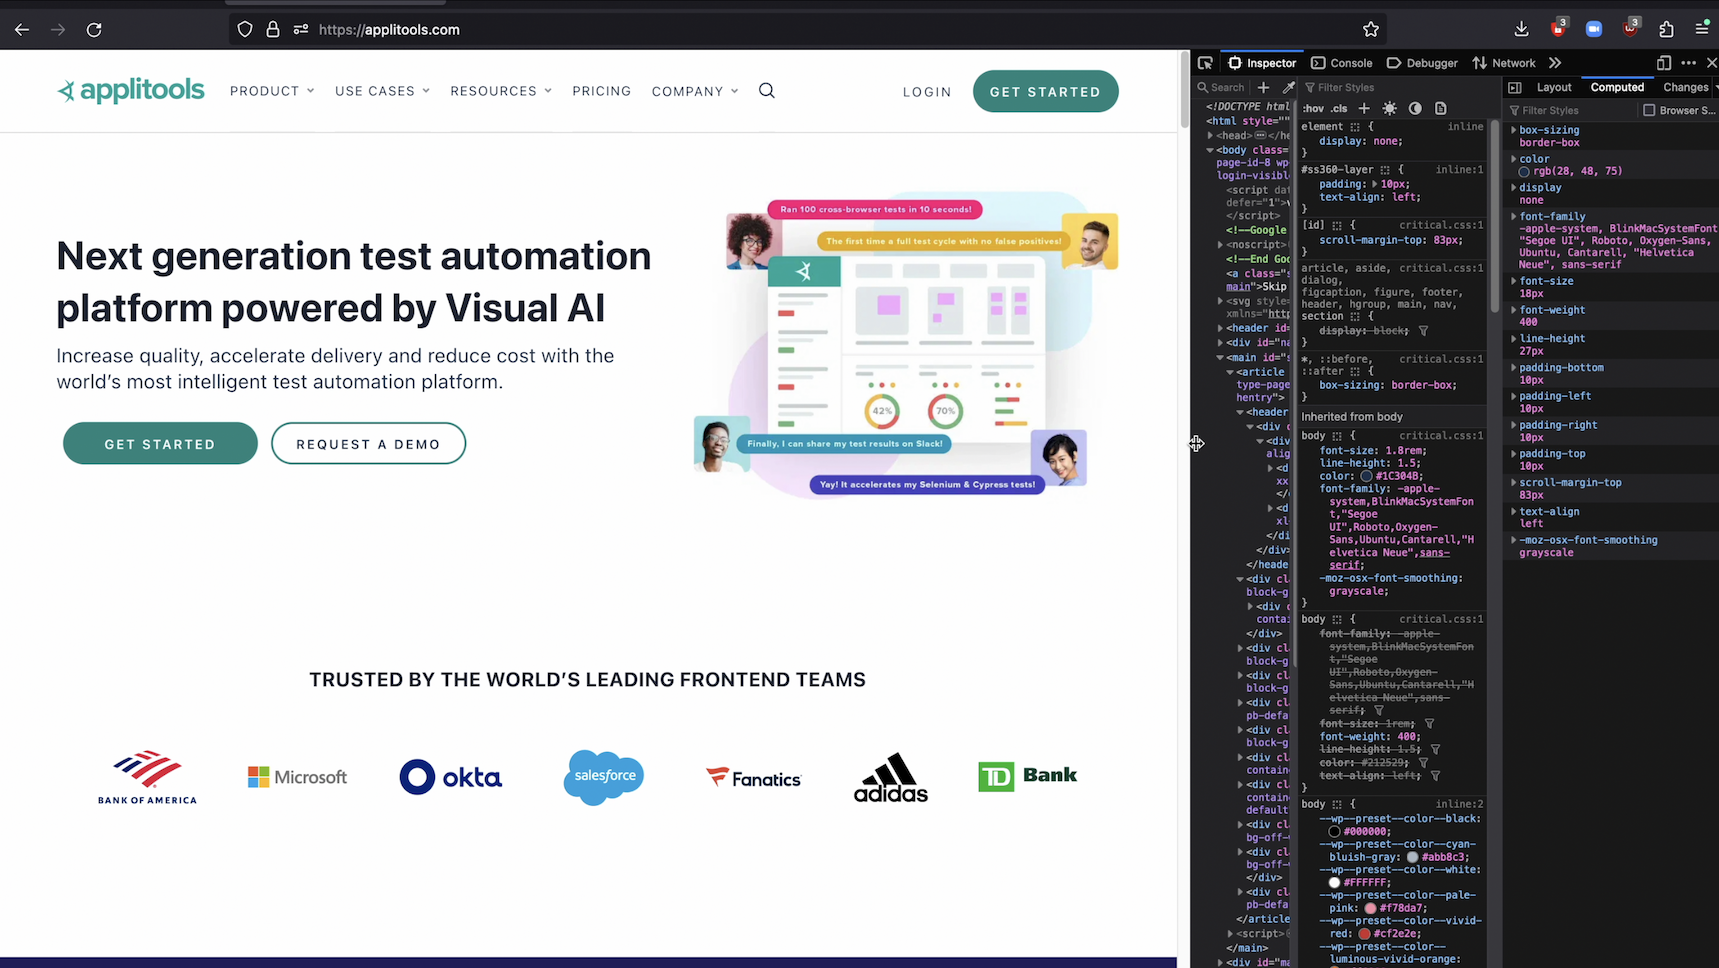This screenshot has height=968, width=1719.
Task: Expand font-family computed property
Action: click(1513, 217)
